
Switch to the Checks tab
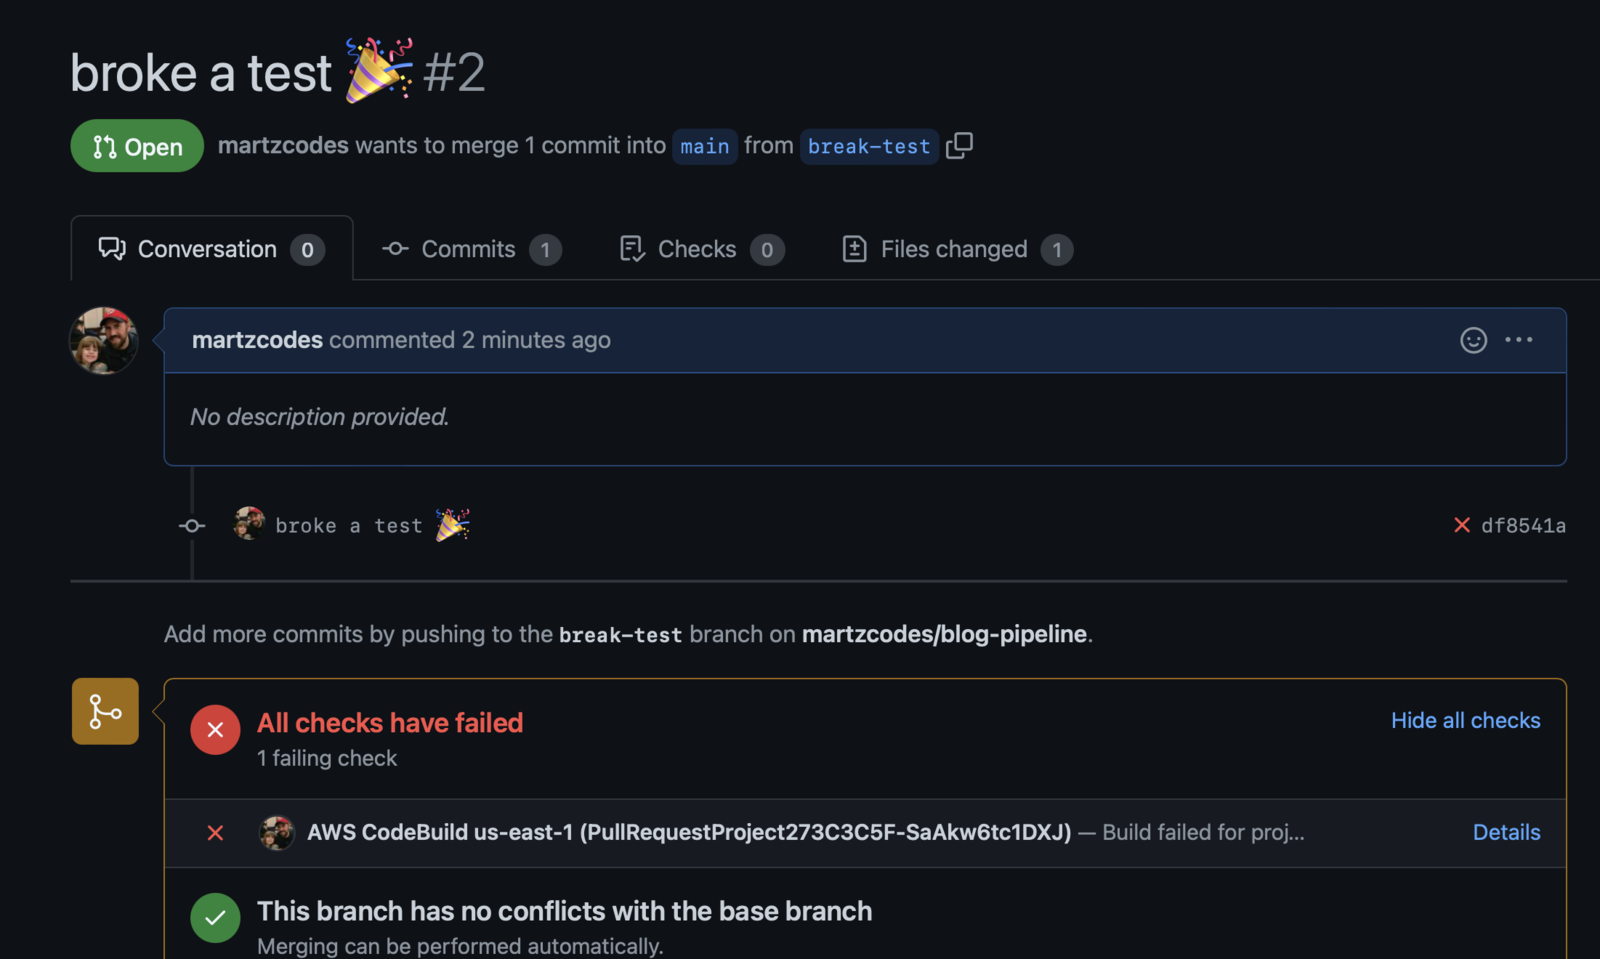tap(702, 249)
